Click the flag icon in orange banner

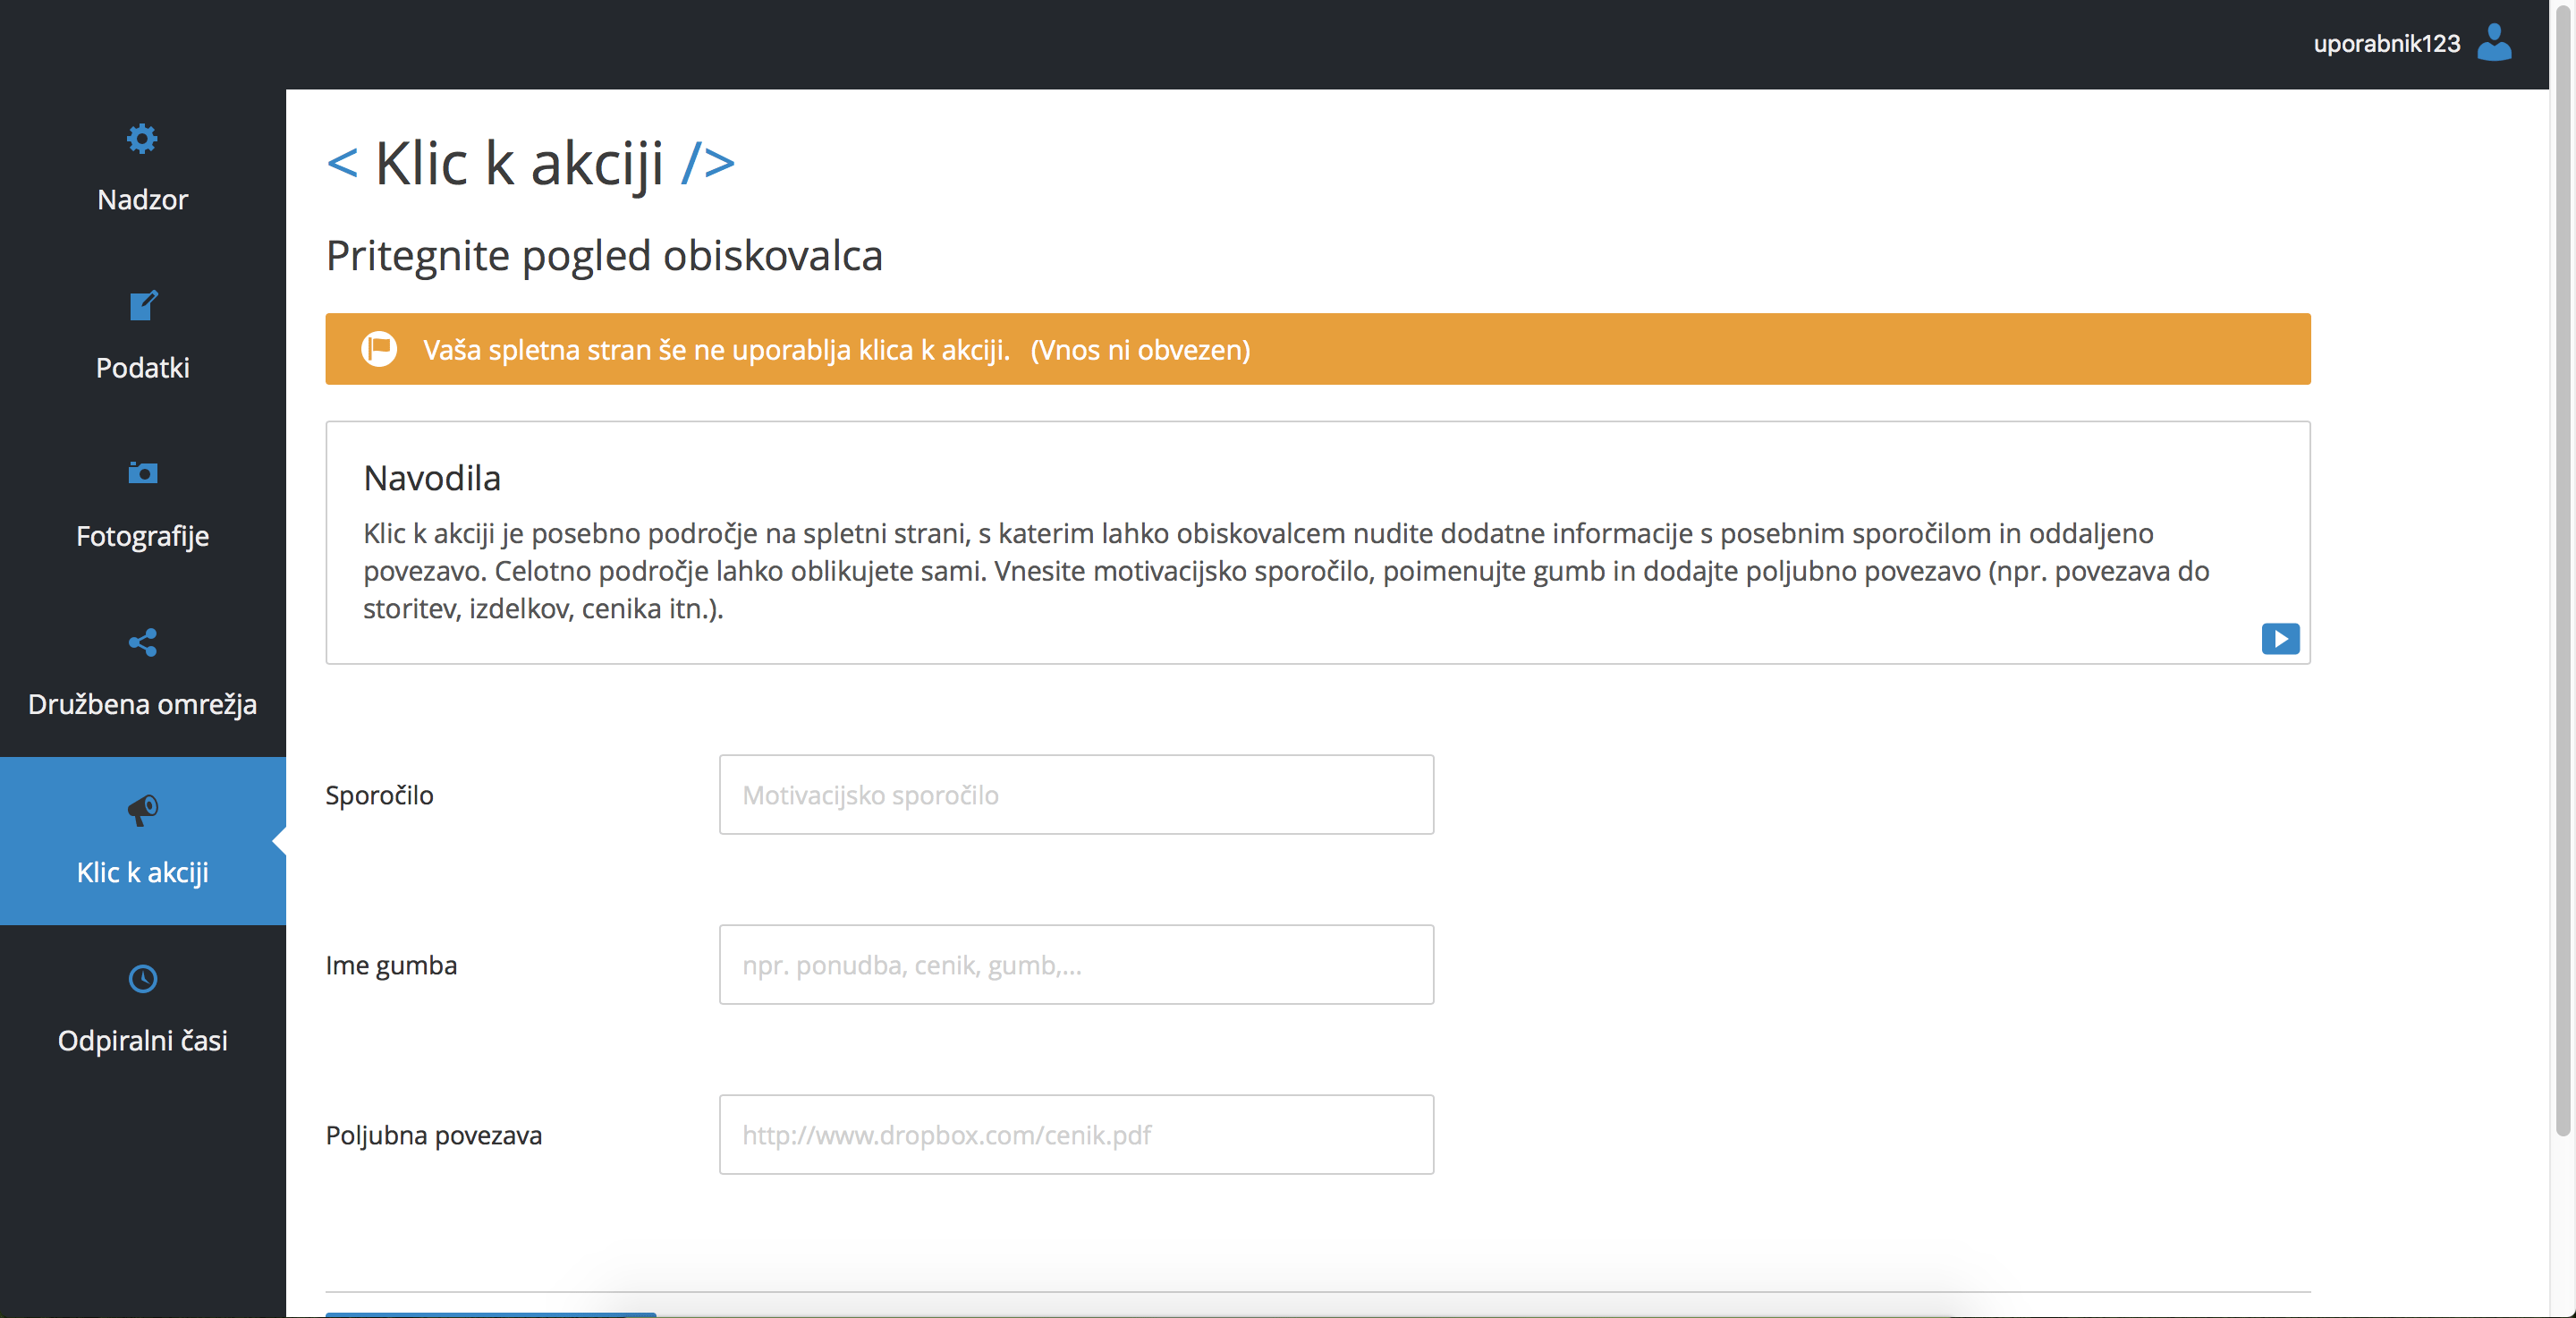coord(379,349)
